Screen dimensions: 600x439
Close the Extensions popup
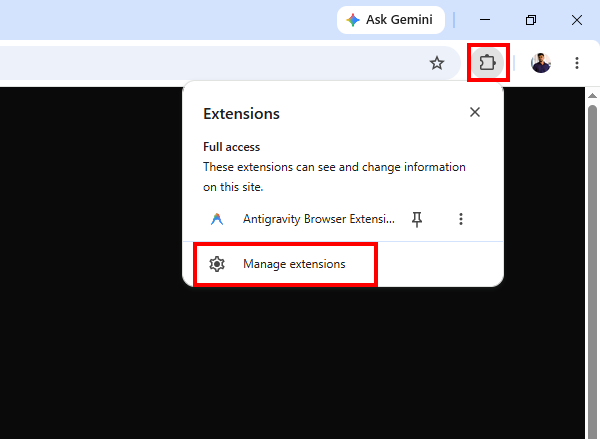[x=475, y=112]
